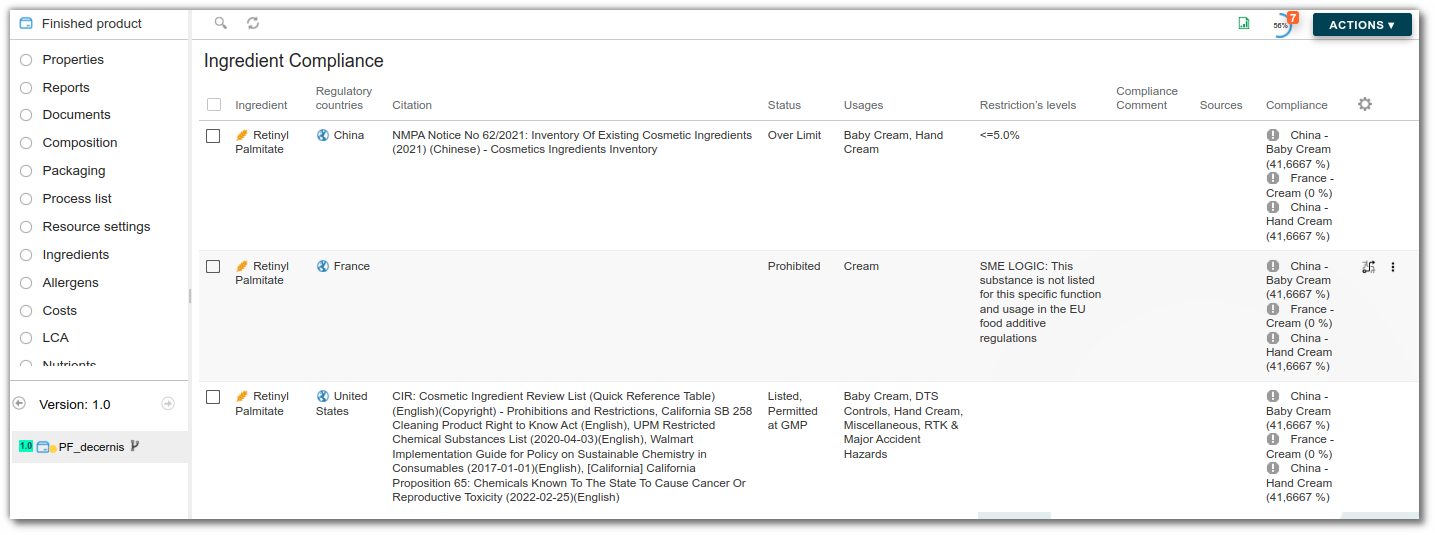Viewport: 1435px width, 535px height.
Task: Click the globe icon next to France
Action: 323,266
